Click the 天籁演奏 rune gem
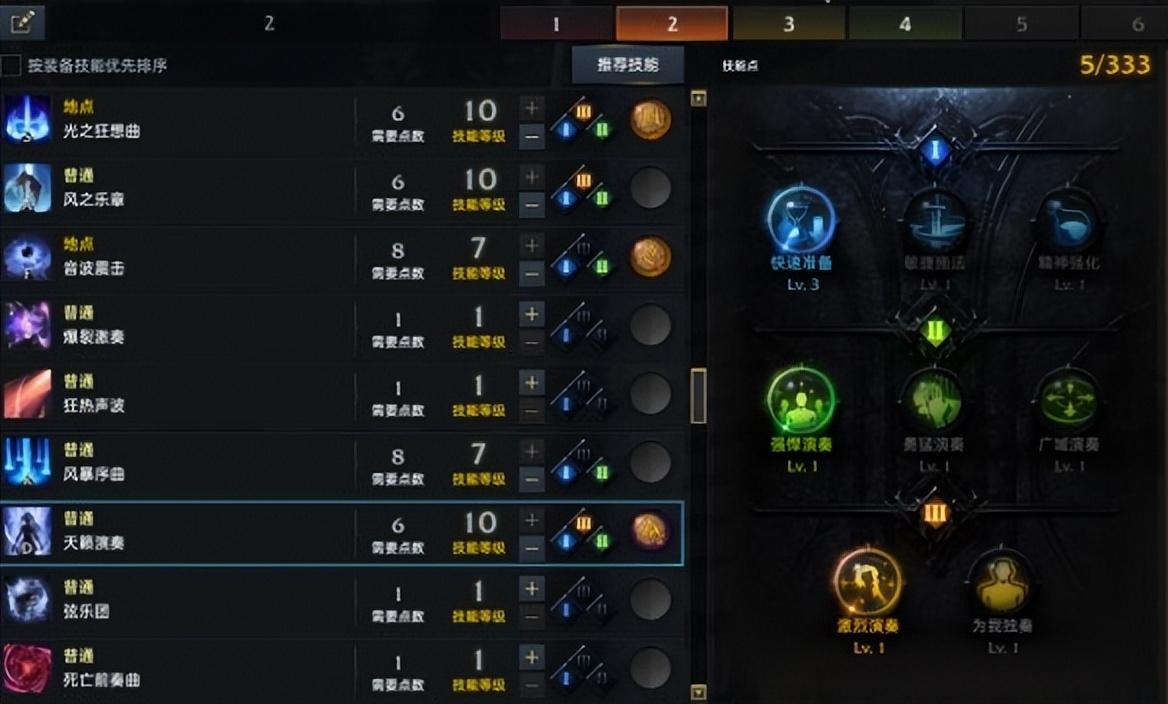 [x=650, y=531]
